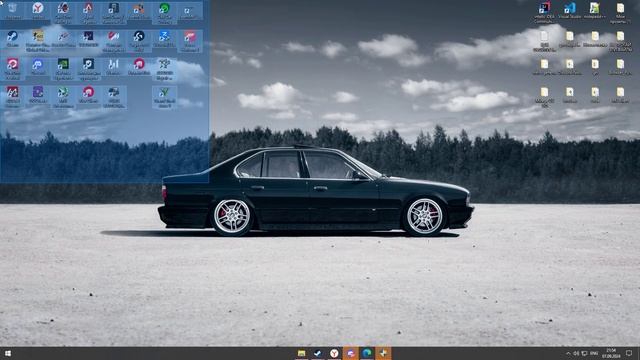Open Yandex Browser from the taskbar

(334, 353)
